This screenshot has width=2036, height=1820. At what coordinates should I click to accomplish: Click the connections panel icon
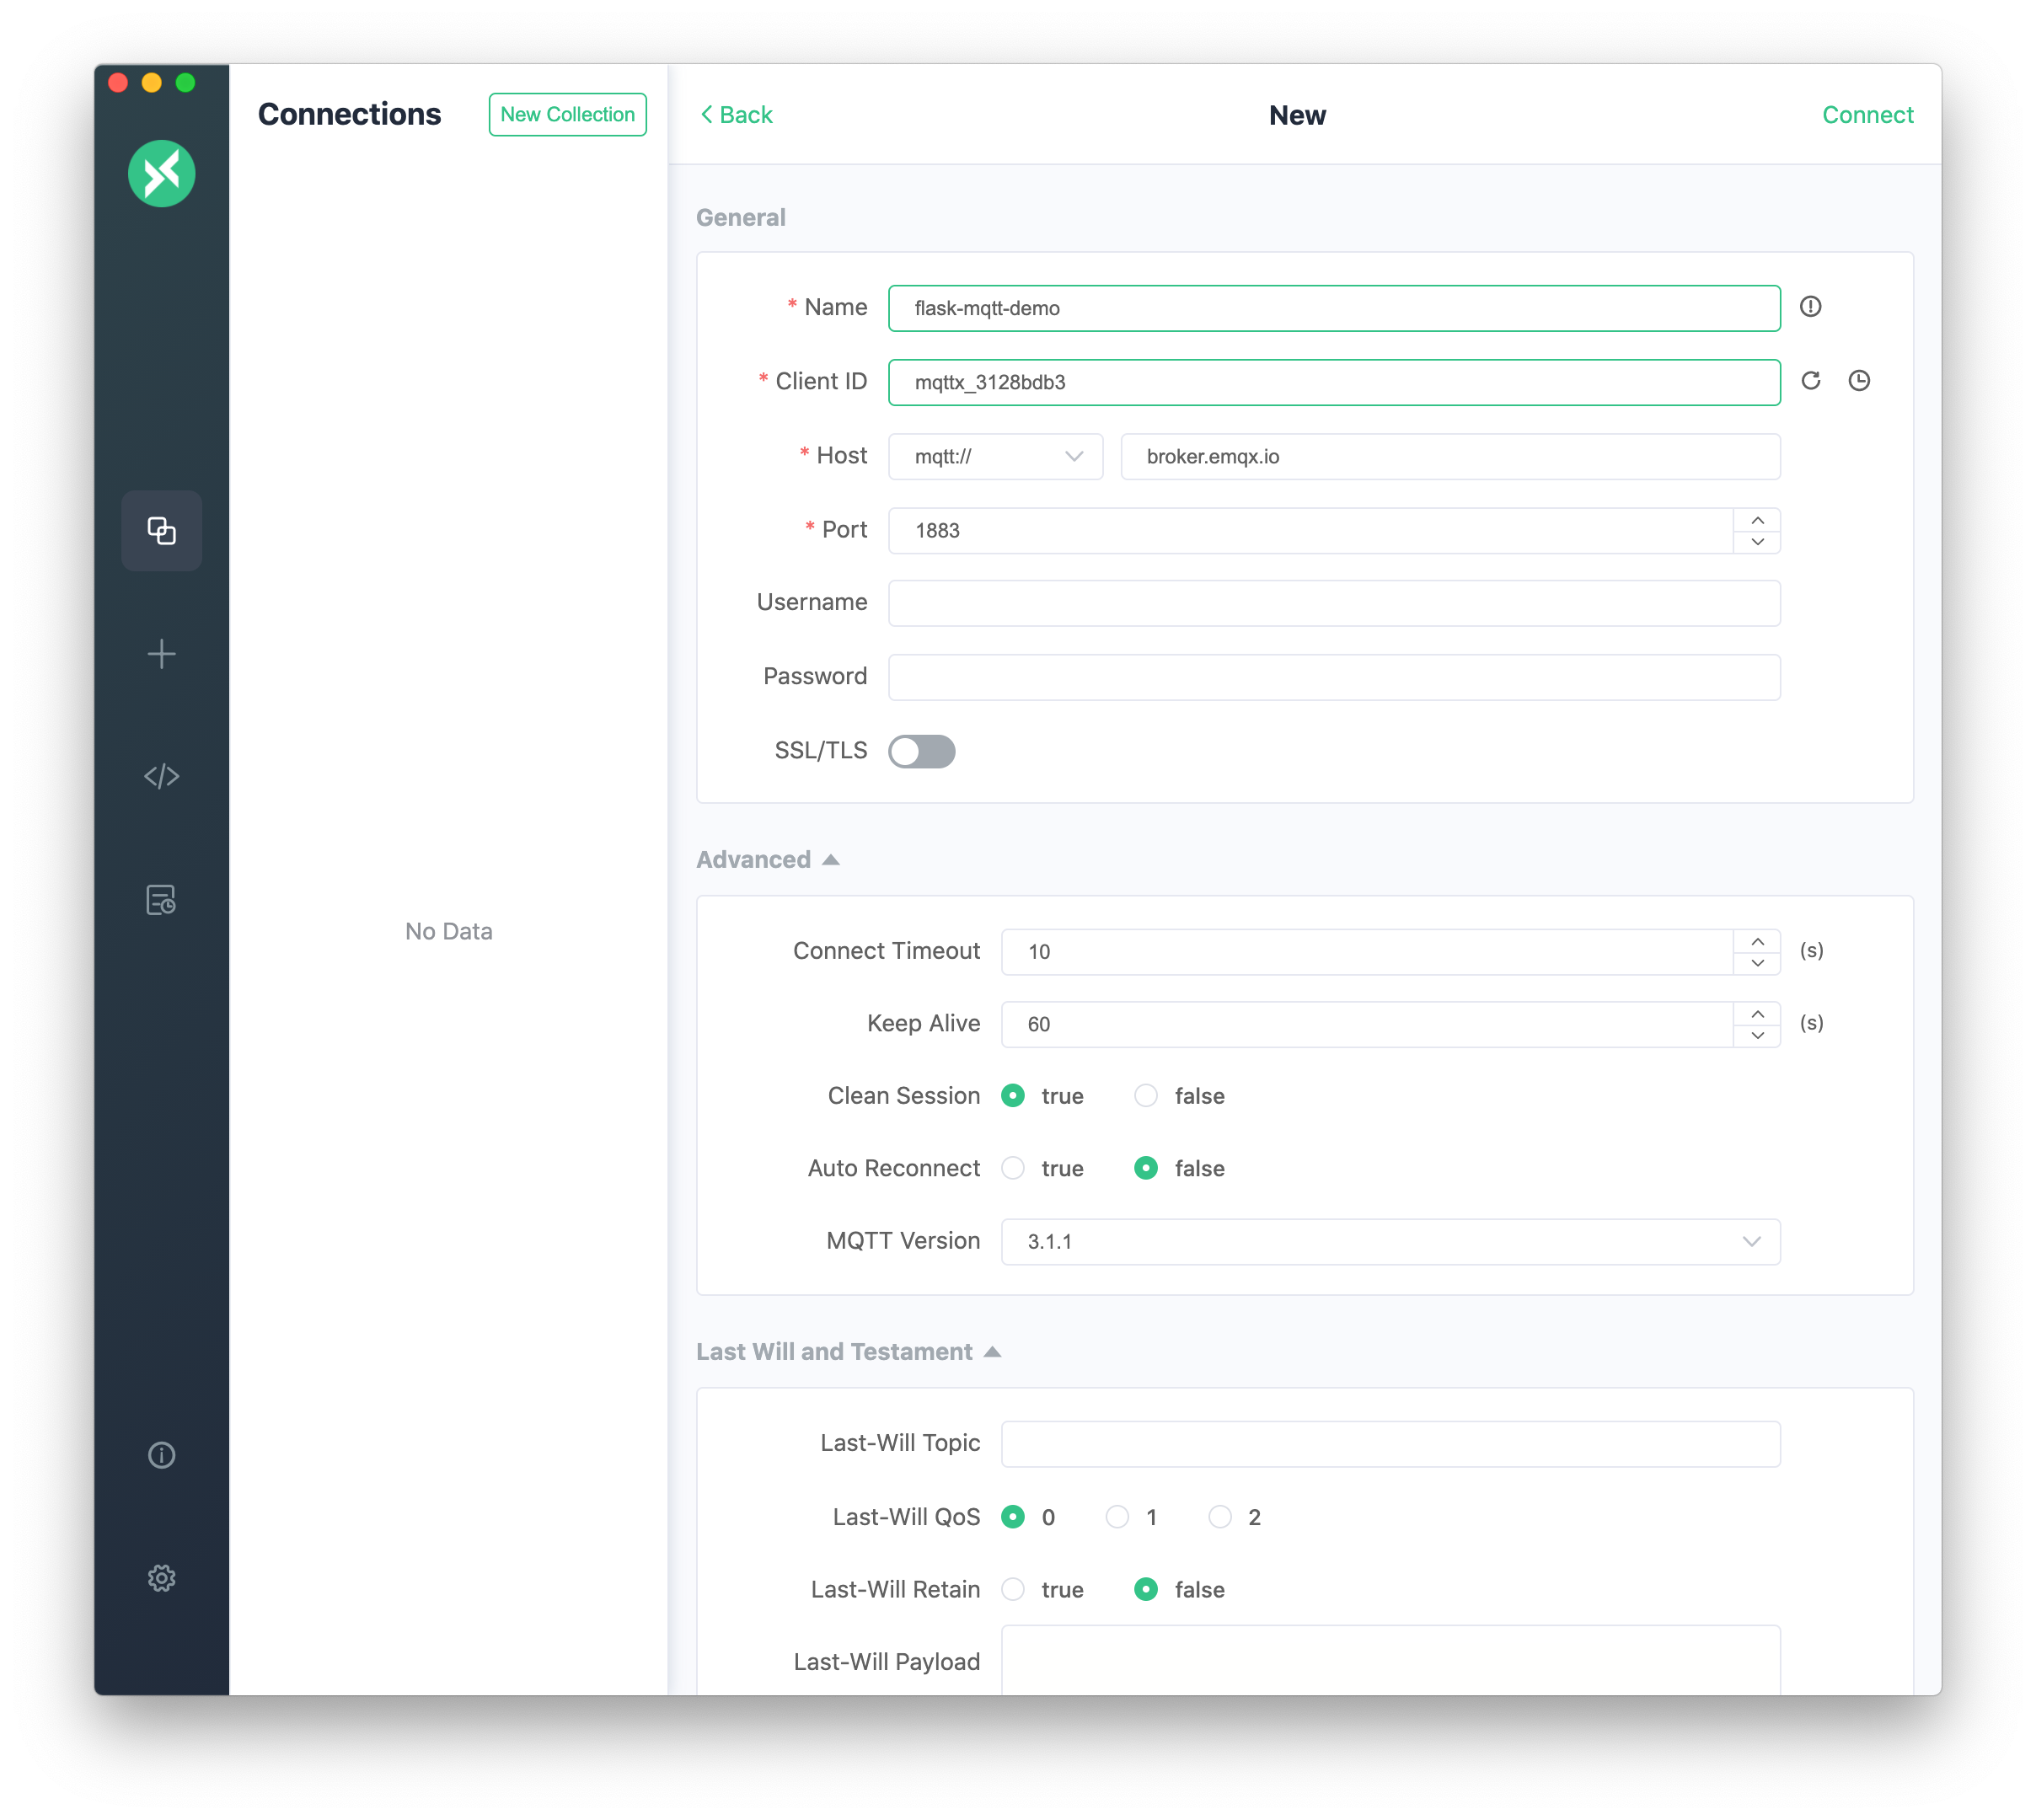pos(160,529)
